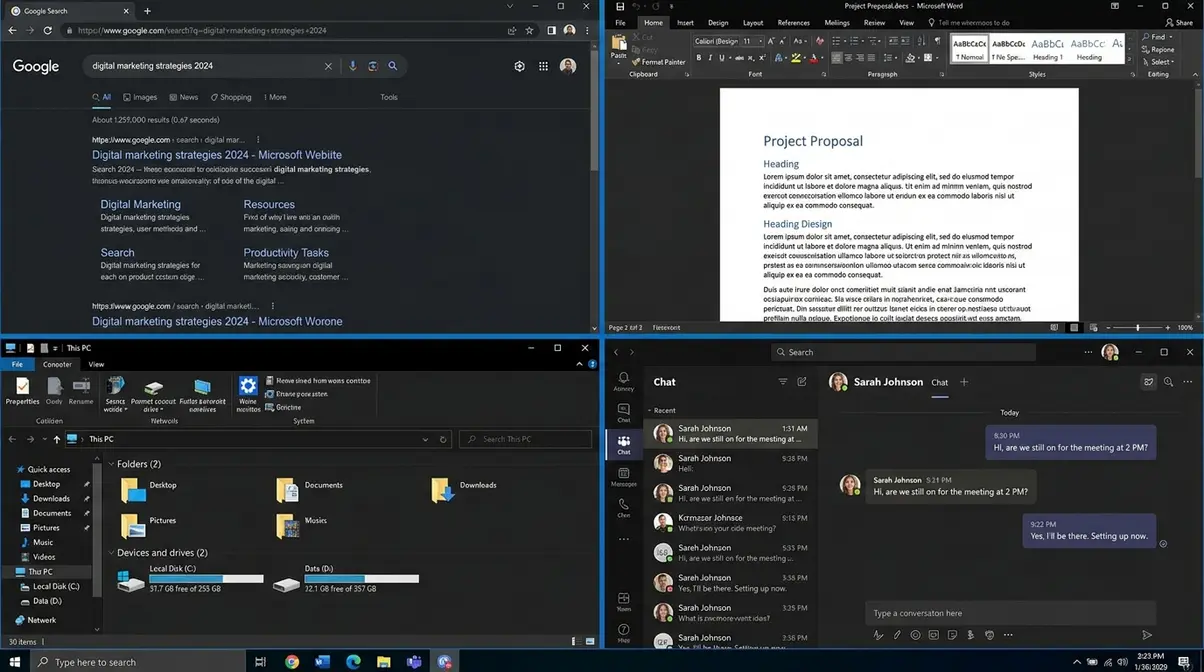Image resolution: width=1204 pixels, height=672 pixels.
Task: Click the new chat compose icon in Teams
Action: (802, 382)
